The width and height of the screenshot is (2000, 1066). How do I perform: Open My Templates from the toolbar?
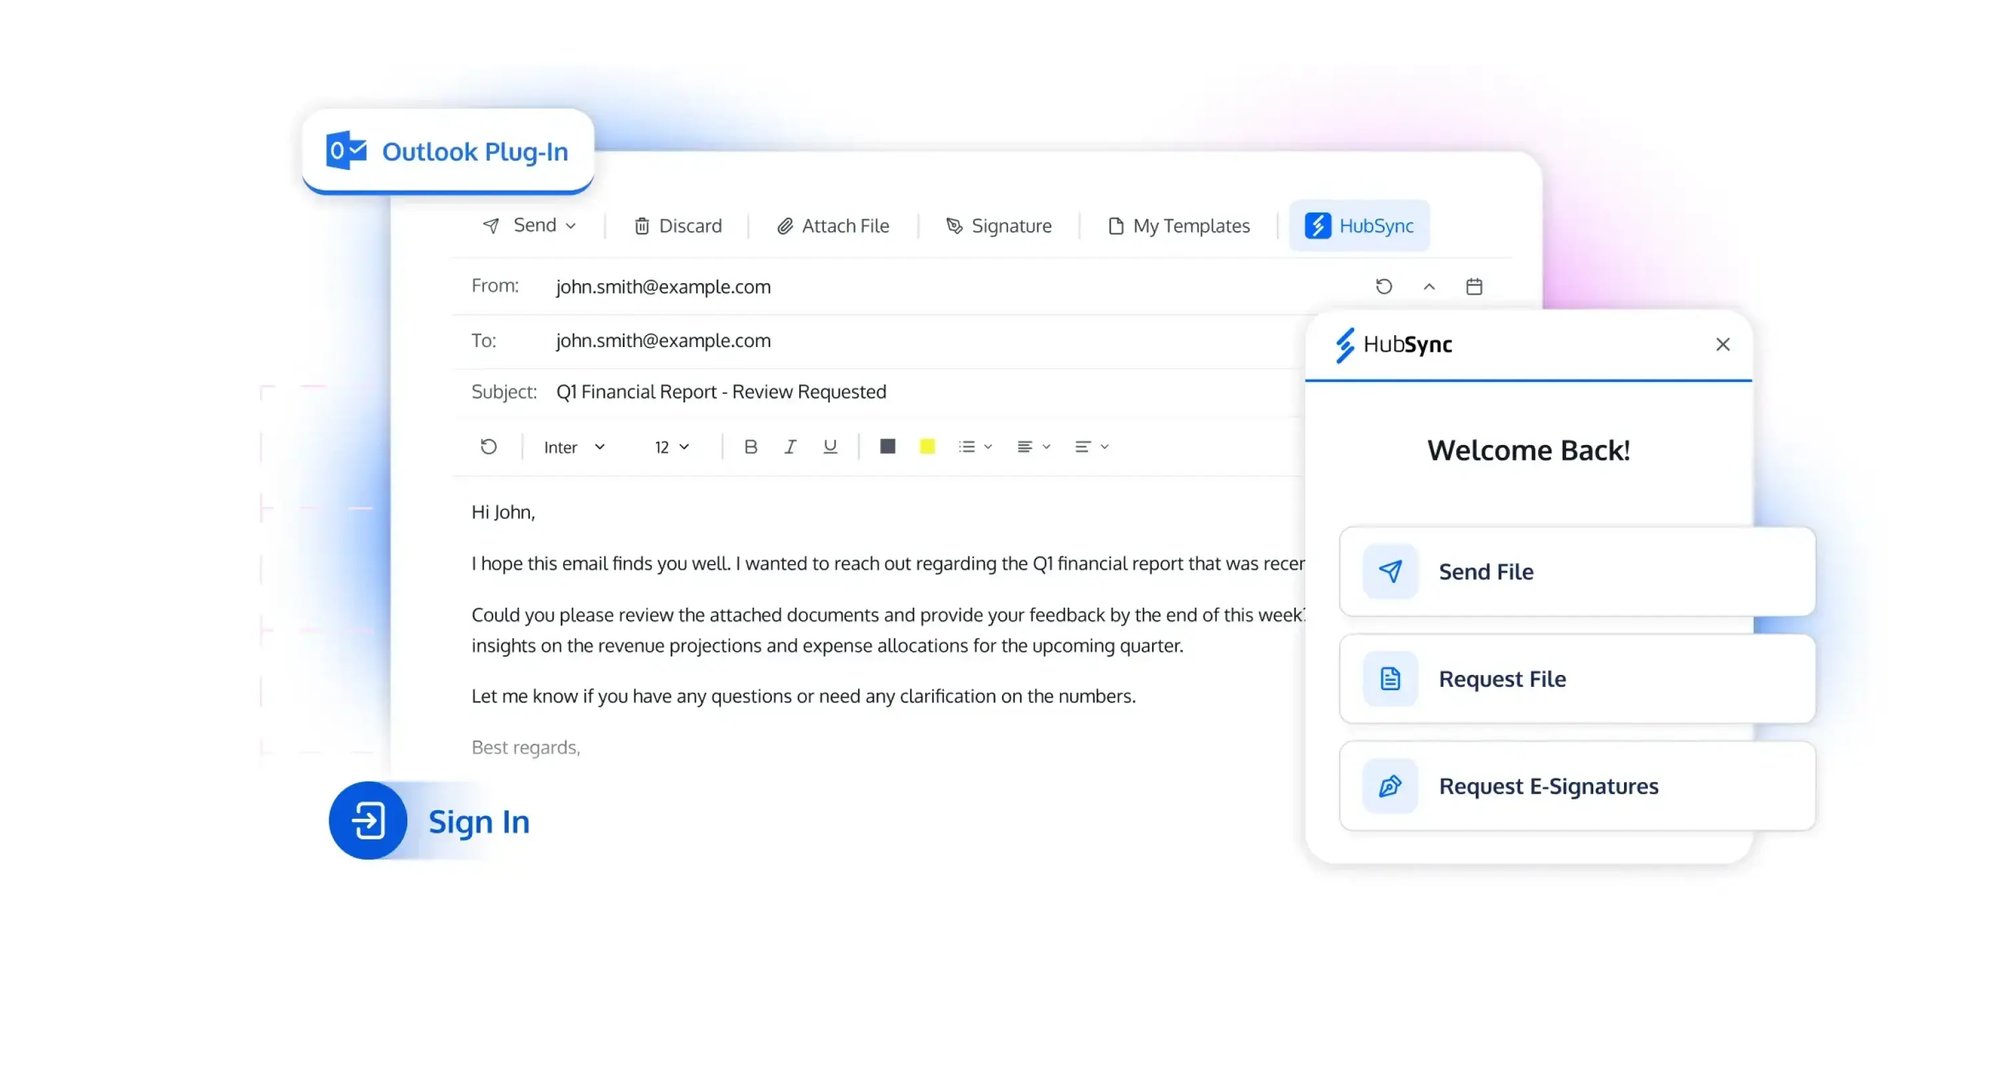click(1179, 225)
